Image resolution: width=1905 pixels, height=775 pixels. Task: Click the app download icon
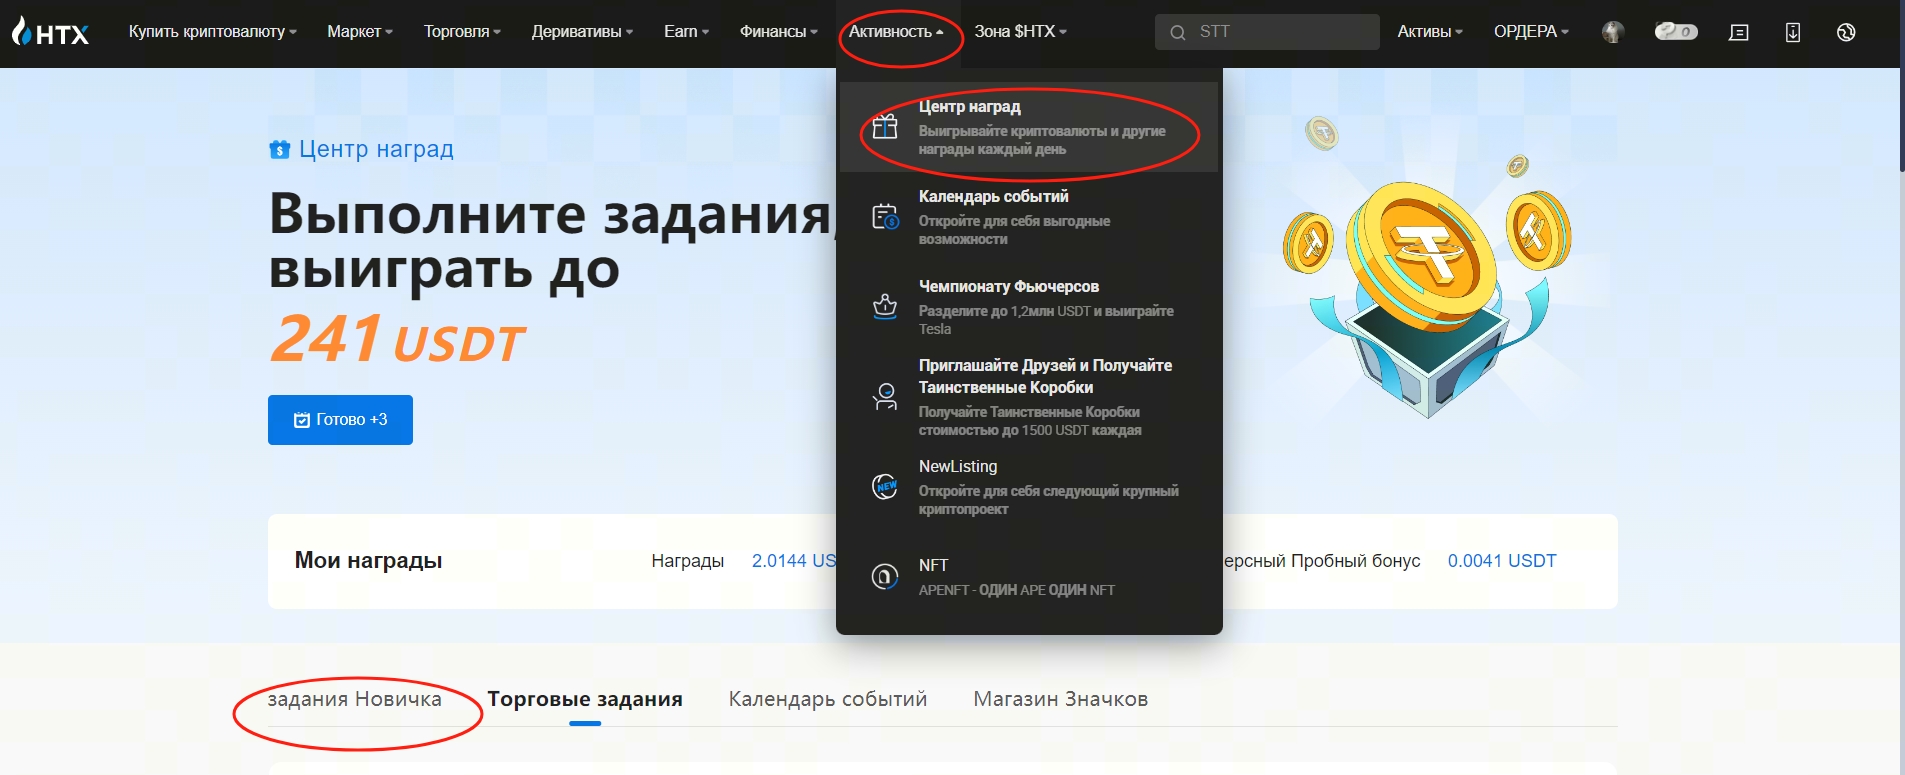1792,32
